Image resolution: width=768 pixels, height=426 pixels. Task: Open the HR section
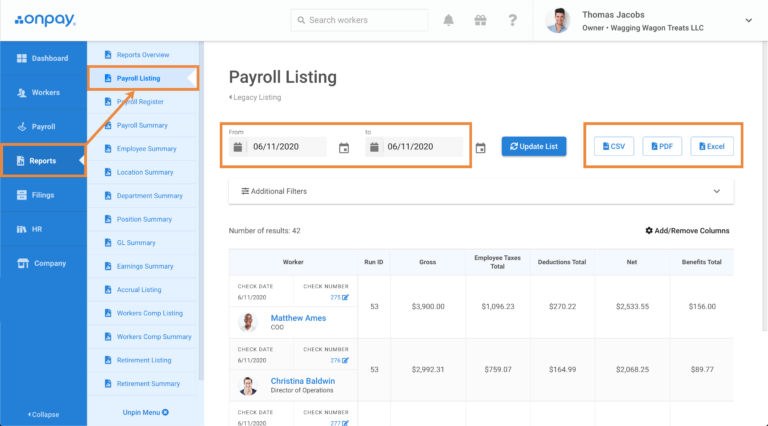tap(44, 229)
